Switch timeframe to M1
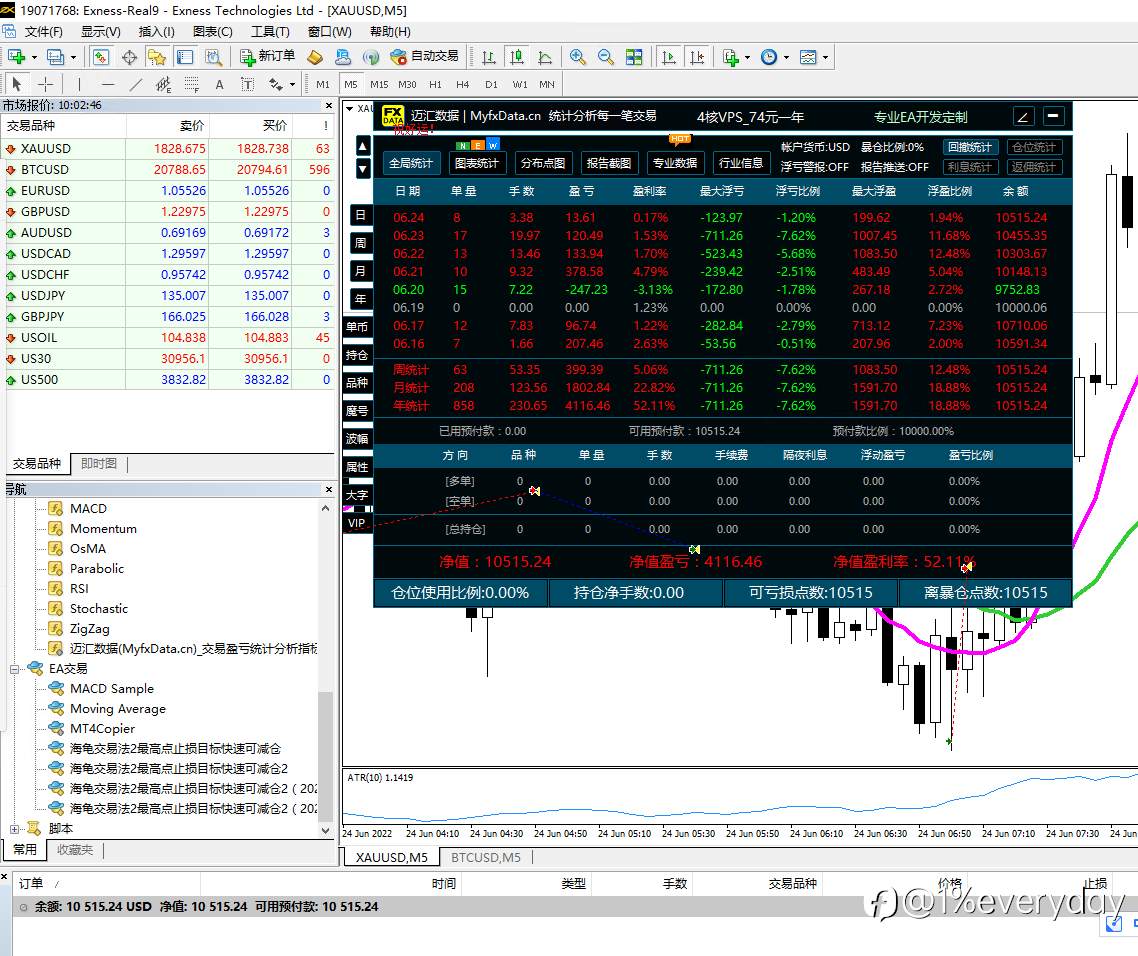1138x956 pixels. 323,84
